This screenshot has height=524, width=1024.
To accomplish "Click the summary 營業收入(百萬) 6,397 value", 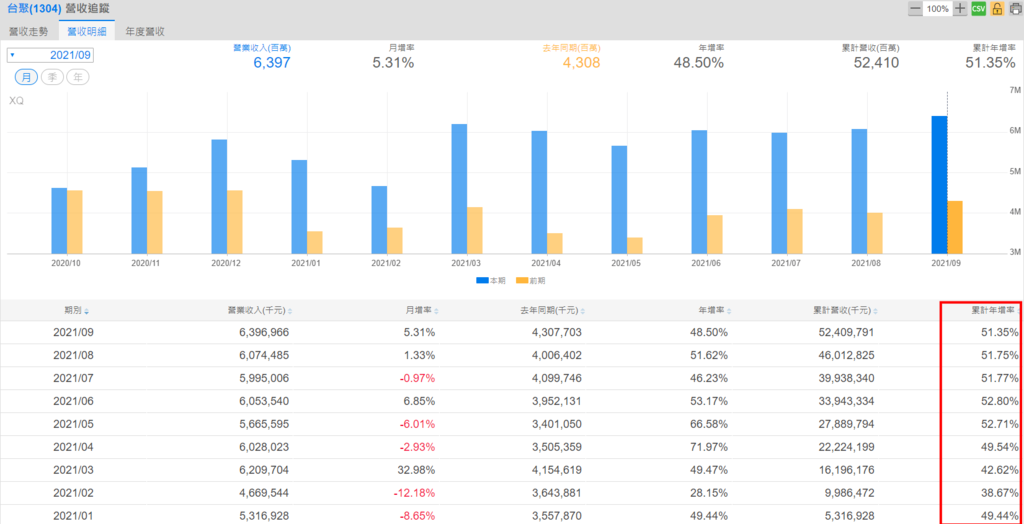I will pyautogui.click(x=272, y=63).
